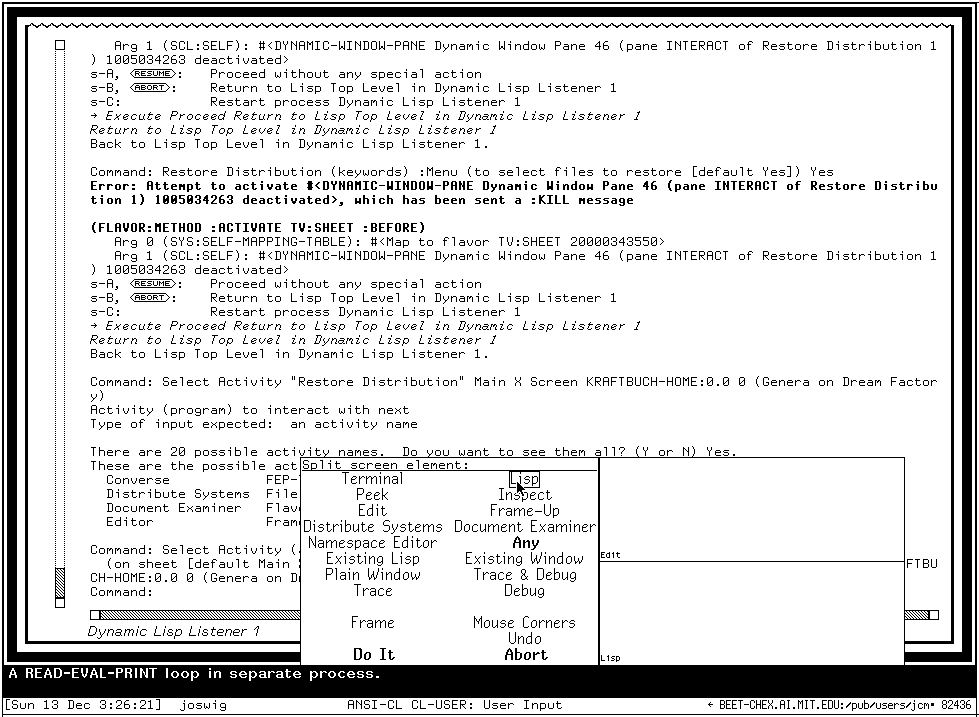
Task: Select the Edit pane in layout preview
Action: [751, 509]
